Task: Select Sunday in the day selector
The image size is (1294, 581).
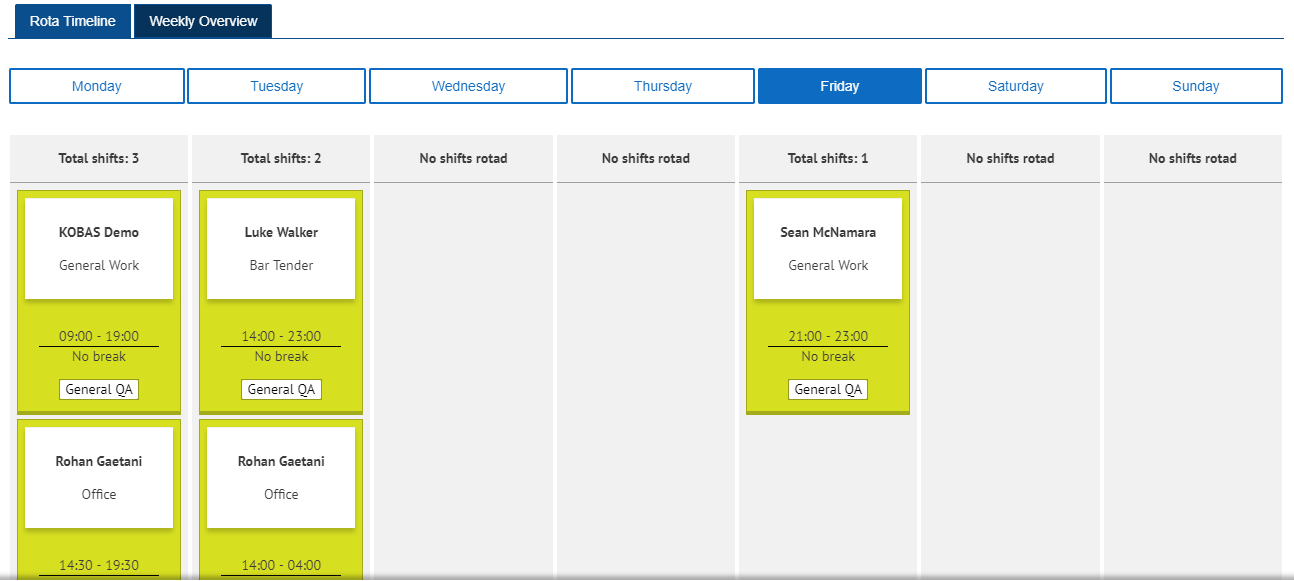Action: 1196,85
